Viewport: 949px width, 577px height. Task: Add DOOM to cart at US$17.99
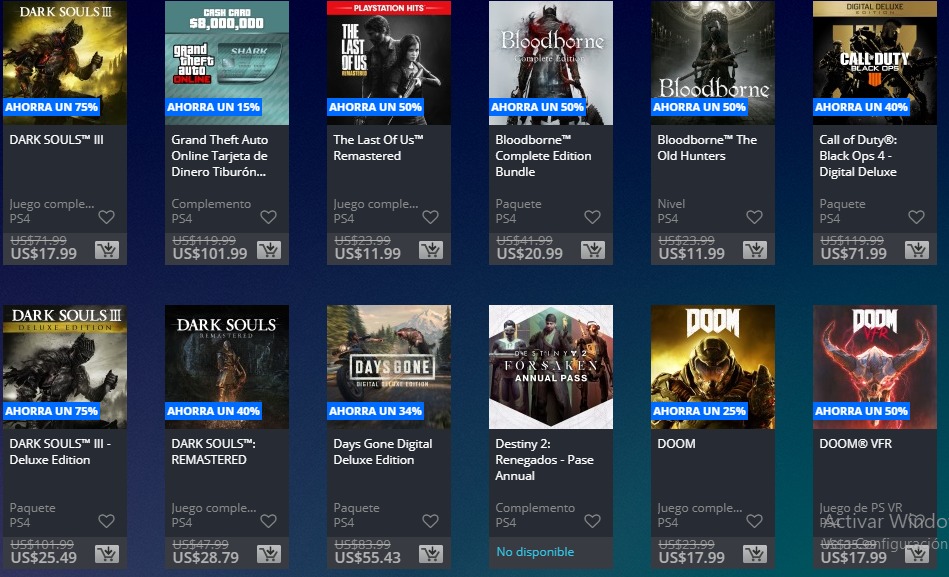click(755, 553)
